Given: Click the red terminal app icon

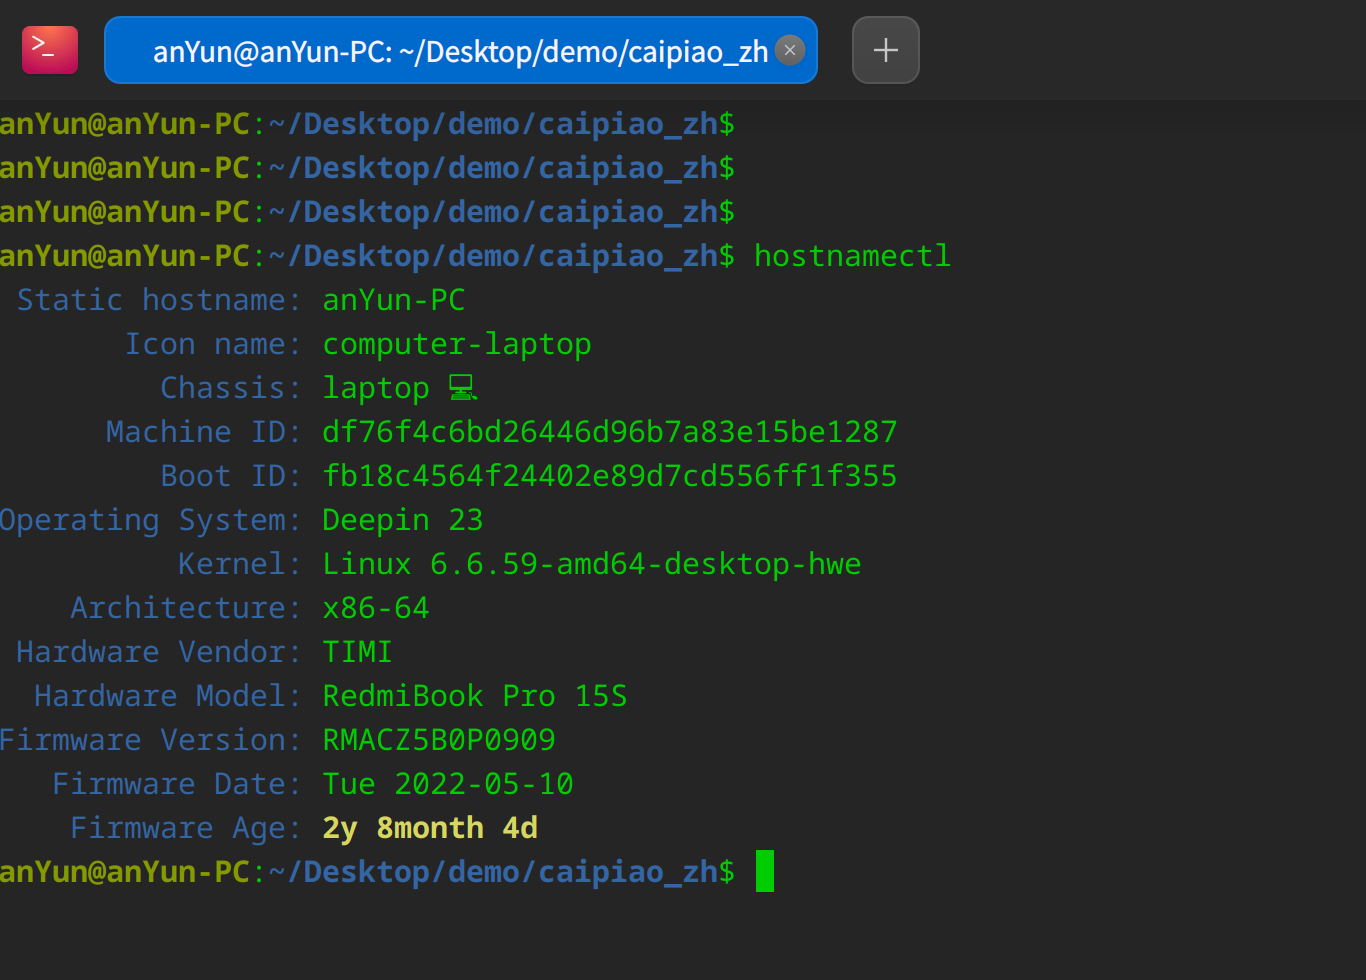Looking at the screenshot, I should [50, 50].
